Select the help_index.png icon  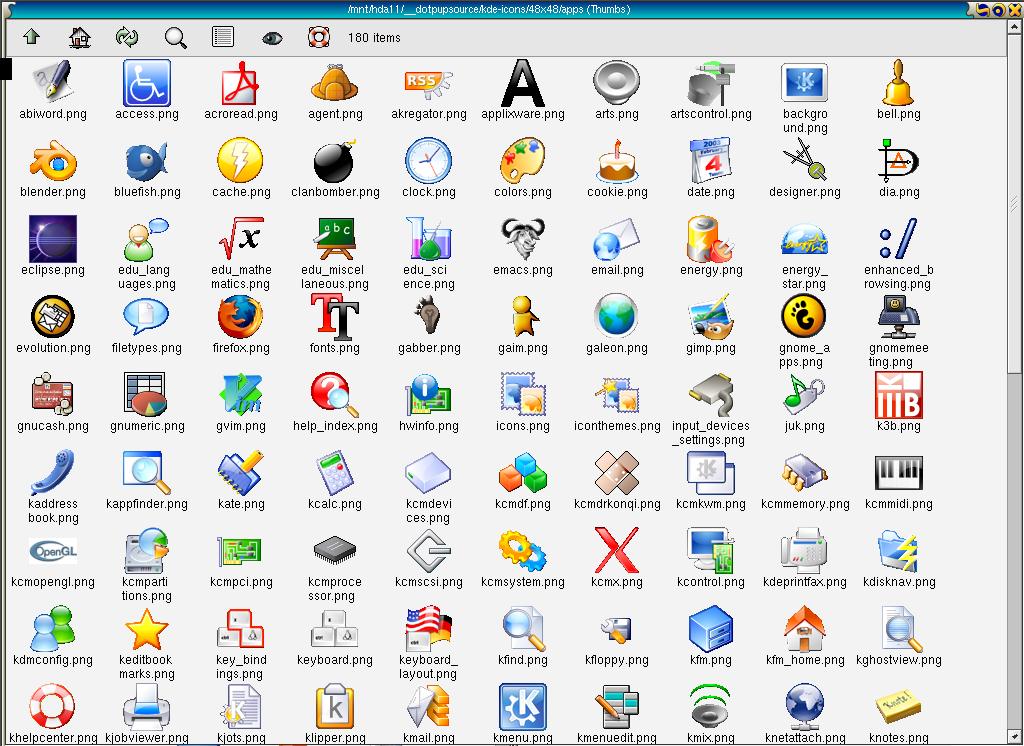click(x=335, y=395)
